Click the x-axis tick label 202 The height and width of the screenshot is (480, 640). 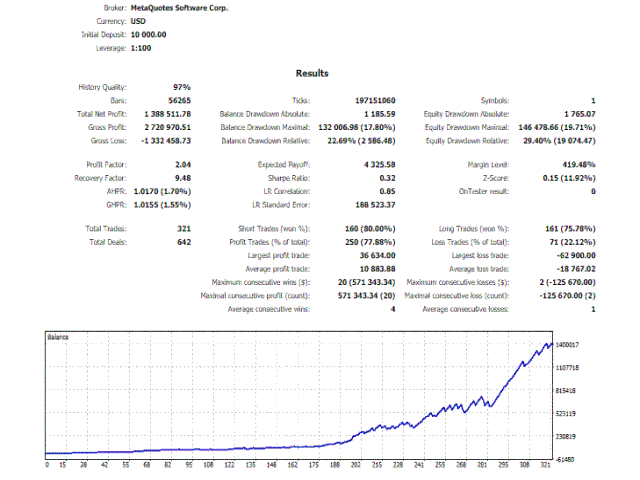(356, 465)
